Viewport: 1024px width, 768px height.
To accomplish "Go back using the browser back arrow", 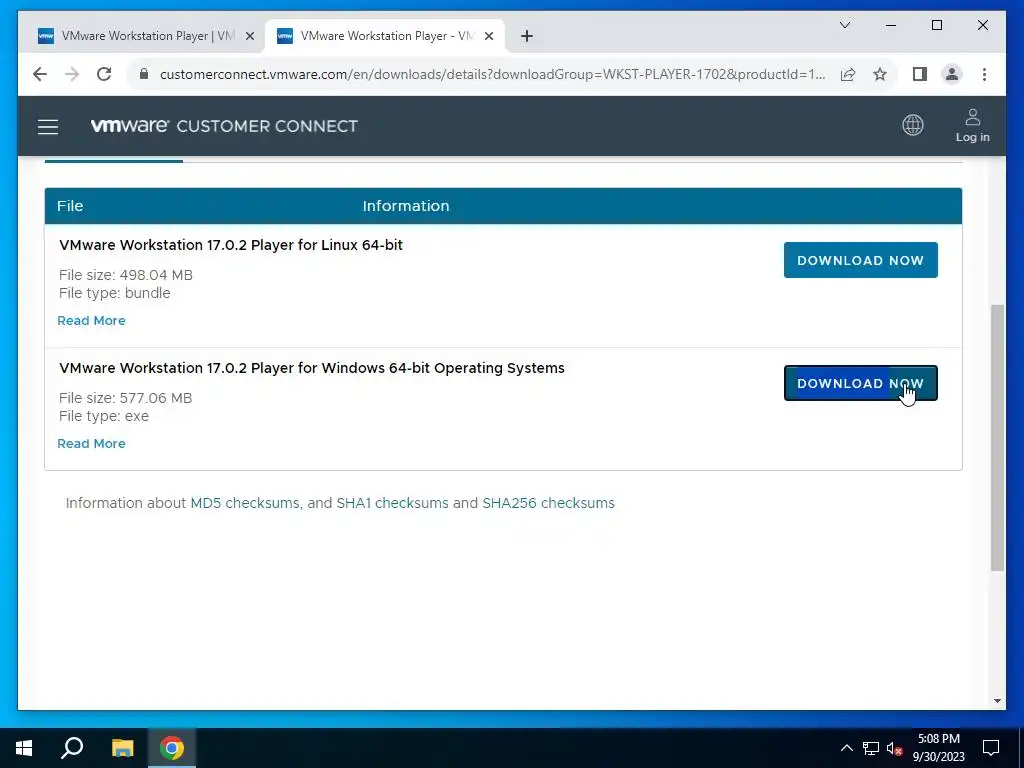I will [x=40, y=74].
